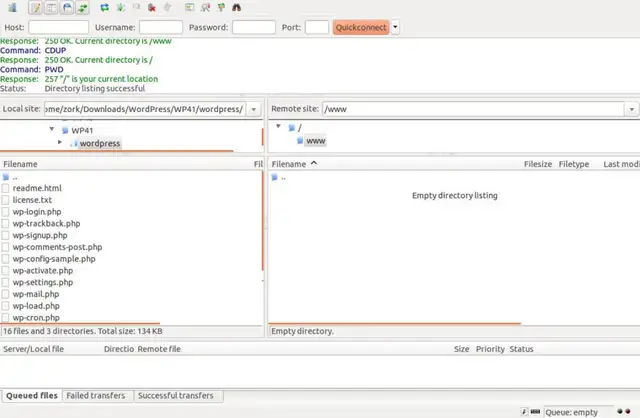Click the file icon next to license.txt
Viewport: 640px width, 418px height.
click(5, 200)
